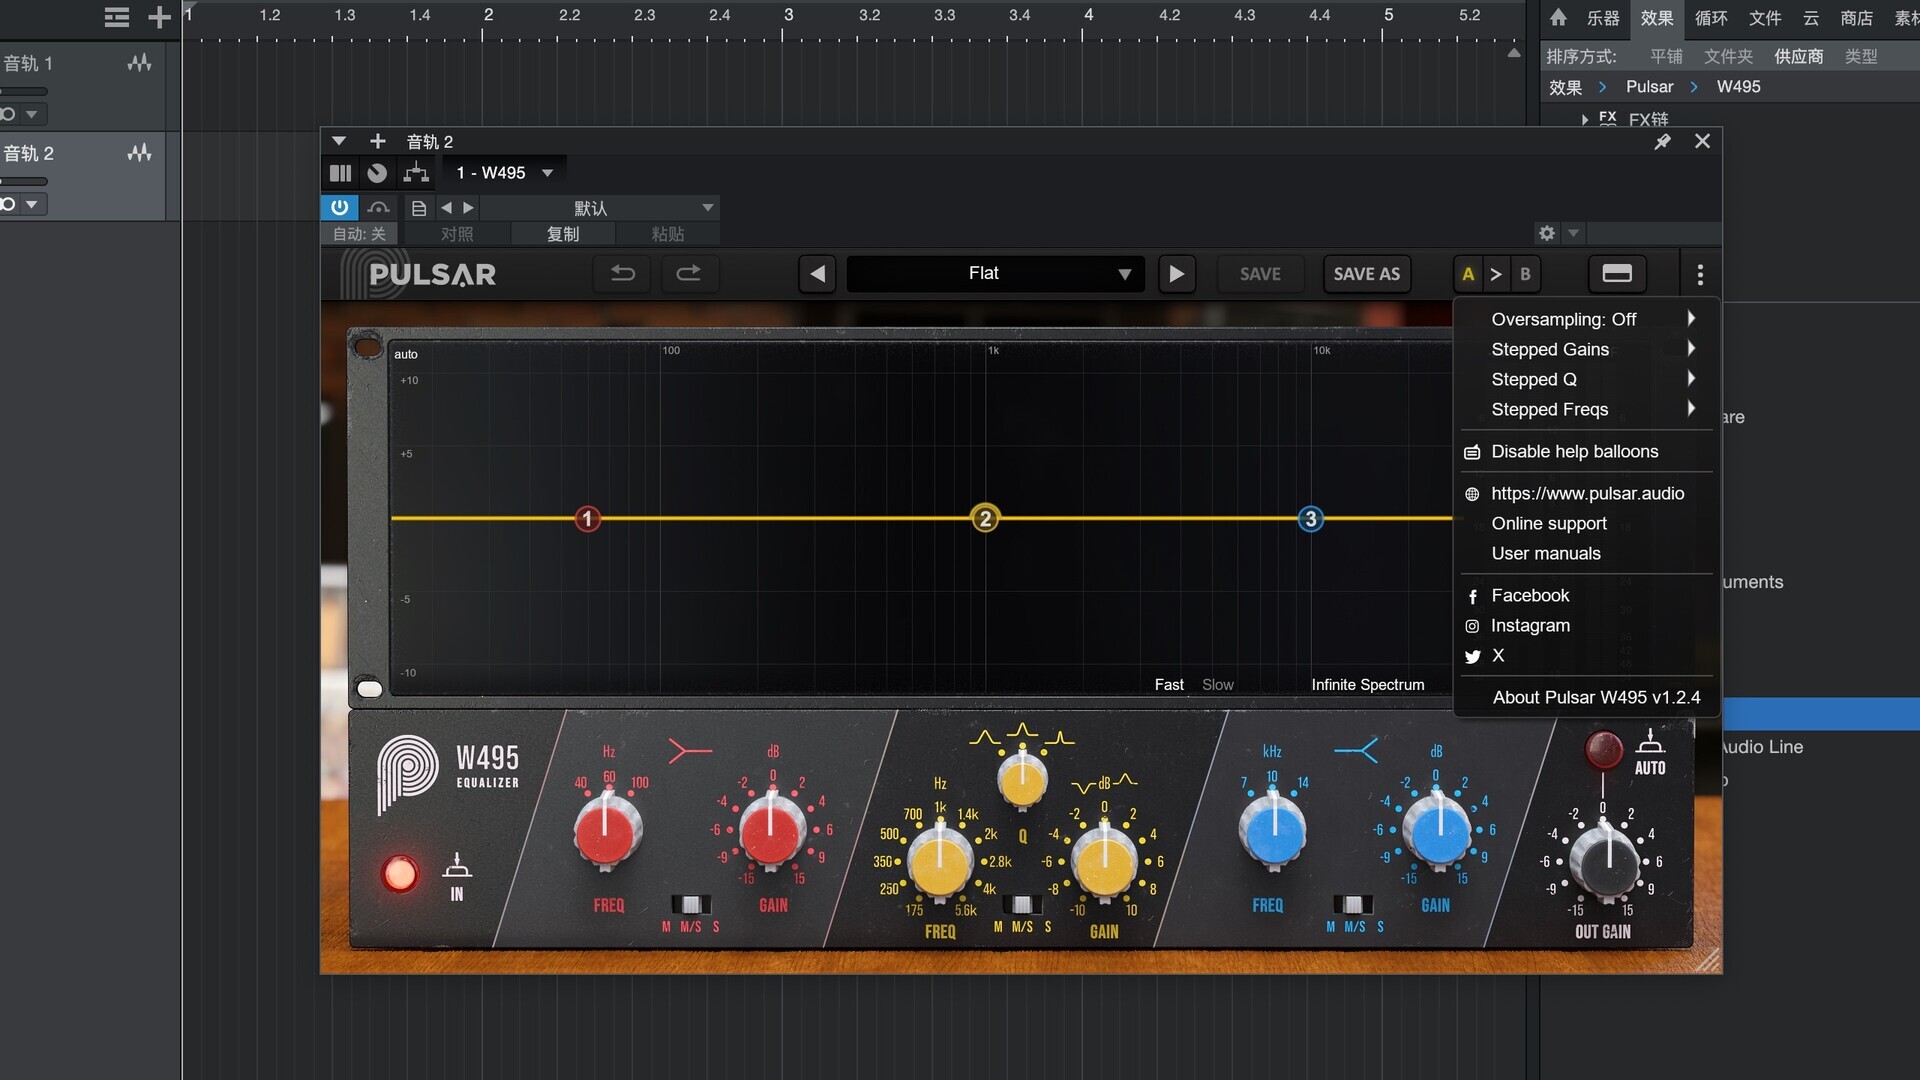
Task: Select the B state slot
Action: click(x=1525, y=274)
